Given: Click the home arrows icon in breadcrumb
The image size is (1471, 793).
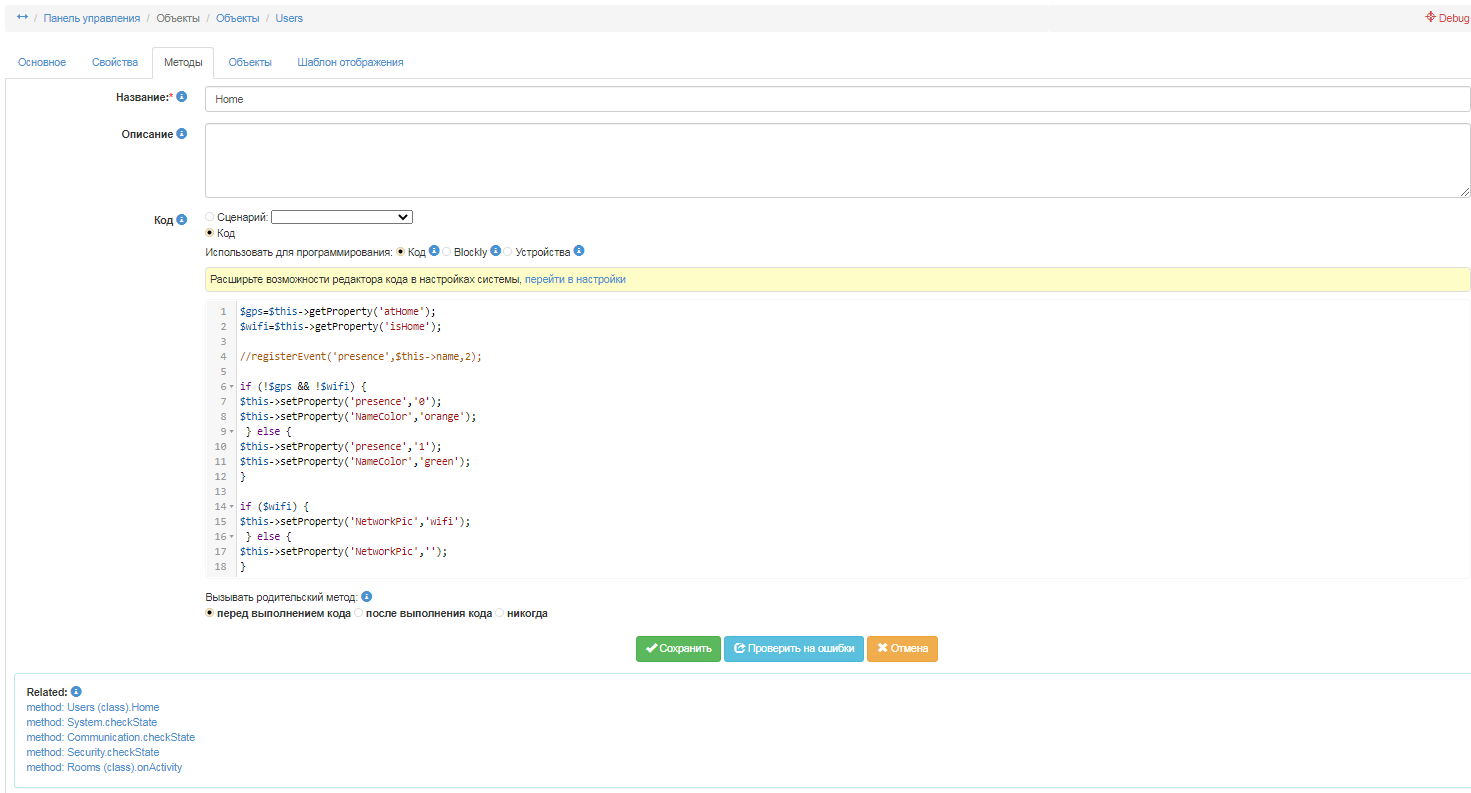Looking at the screenshot, I should pyautogui.click(x=23, y=17).
